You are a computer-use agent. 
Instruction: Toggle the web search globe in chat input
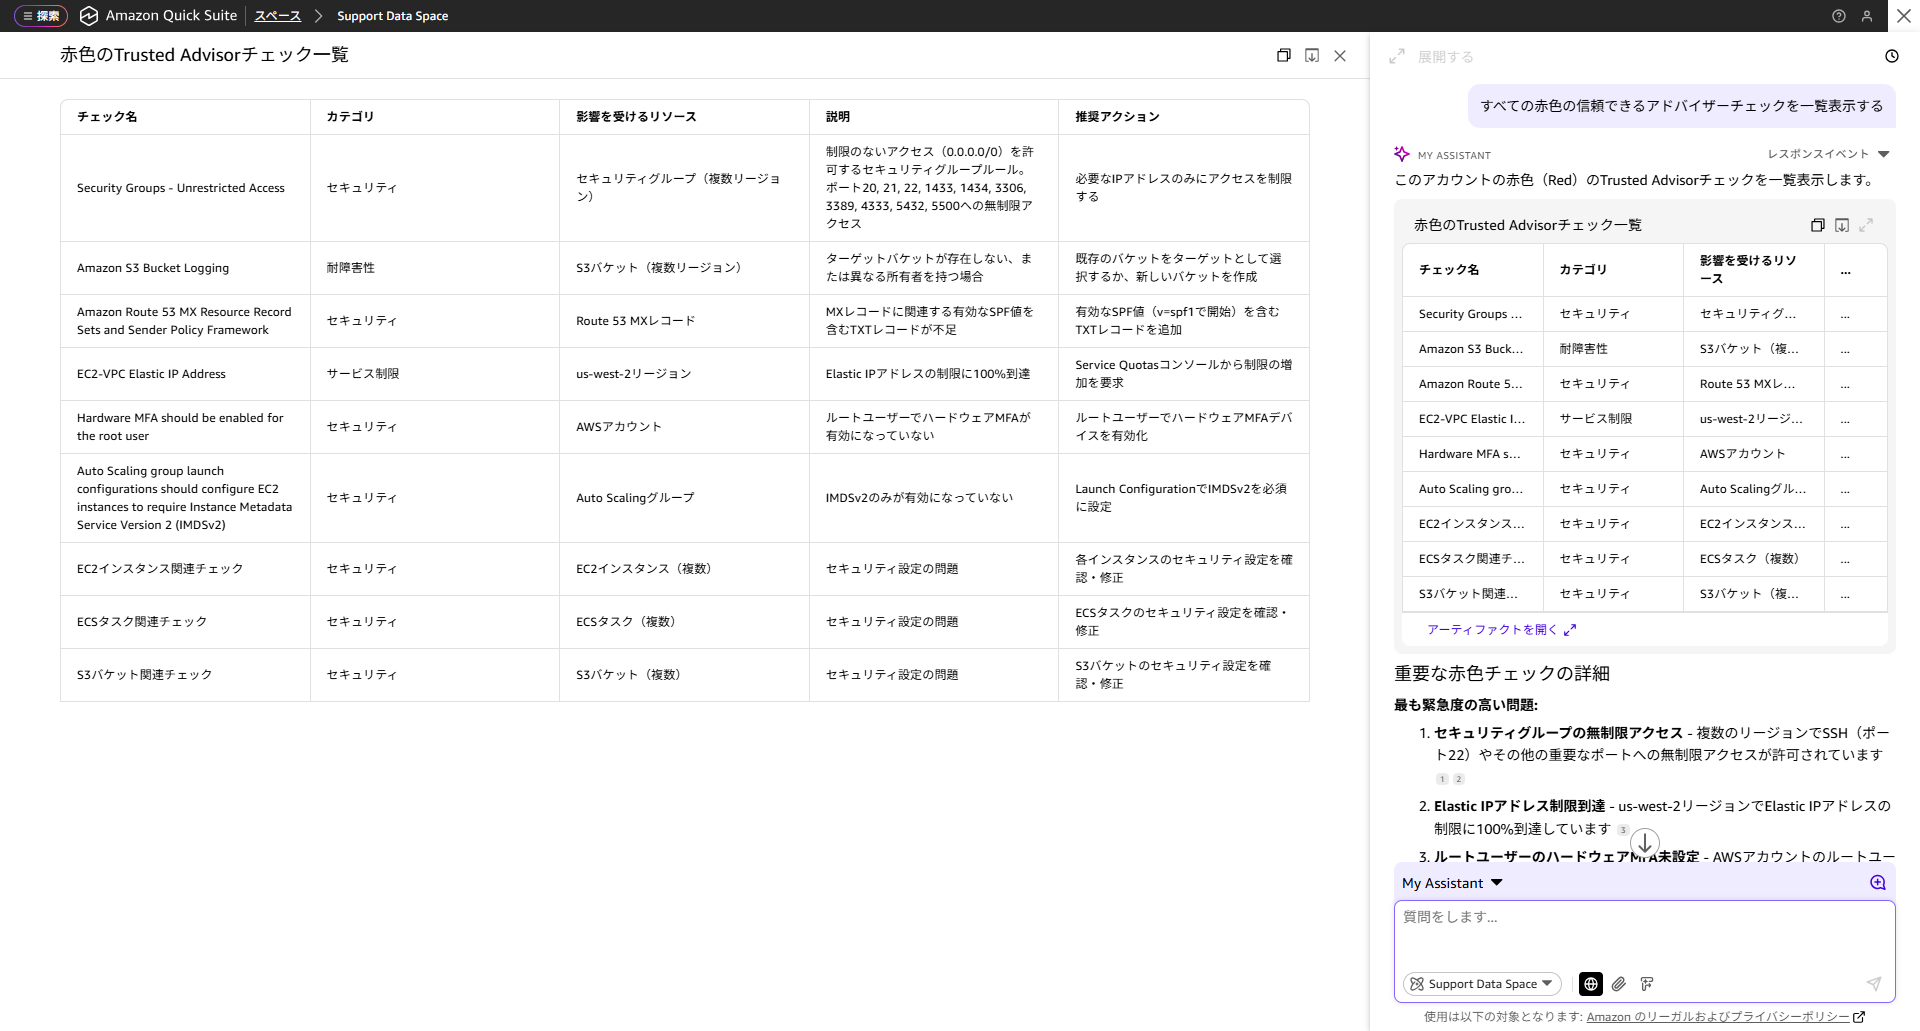1590,984
